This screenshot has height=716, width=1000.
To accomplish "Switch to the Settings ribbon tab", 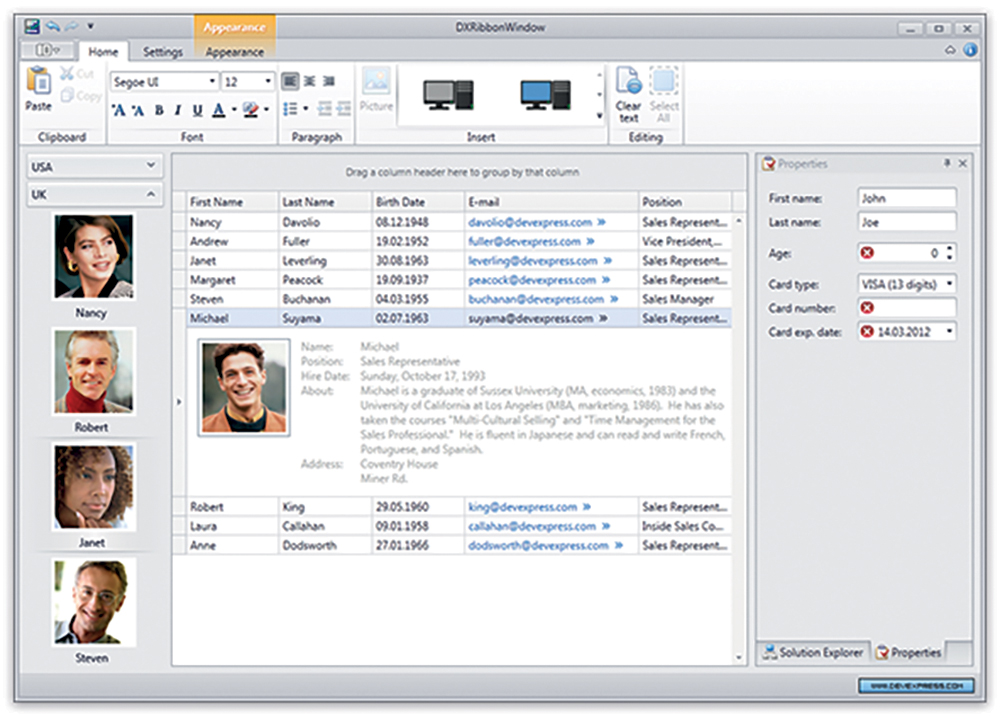I will click(x=162, y=52).
